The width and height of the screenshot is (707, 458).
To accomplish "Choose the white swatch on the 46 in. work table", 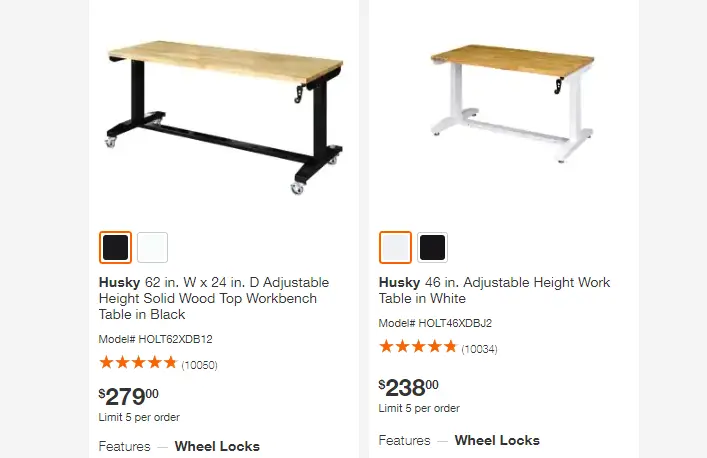I will pos(395,247).
